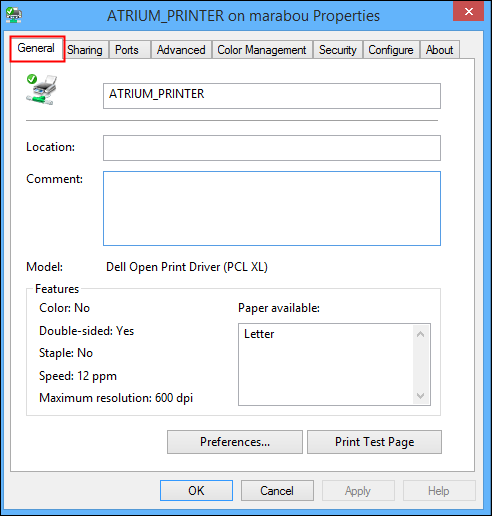492x516 pixels.
Task: Click the 'Paper available:' label
Action: point(279,308)
